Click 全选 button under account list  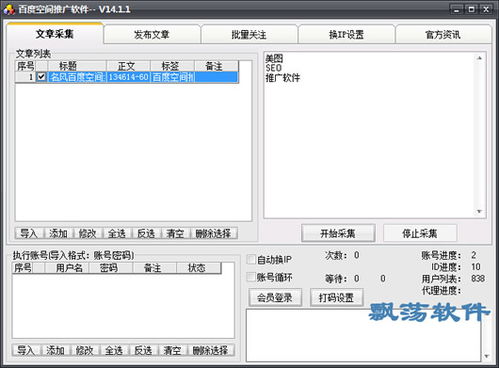[x=114, y=350]
